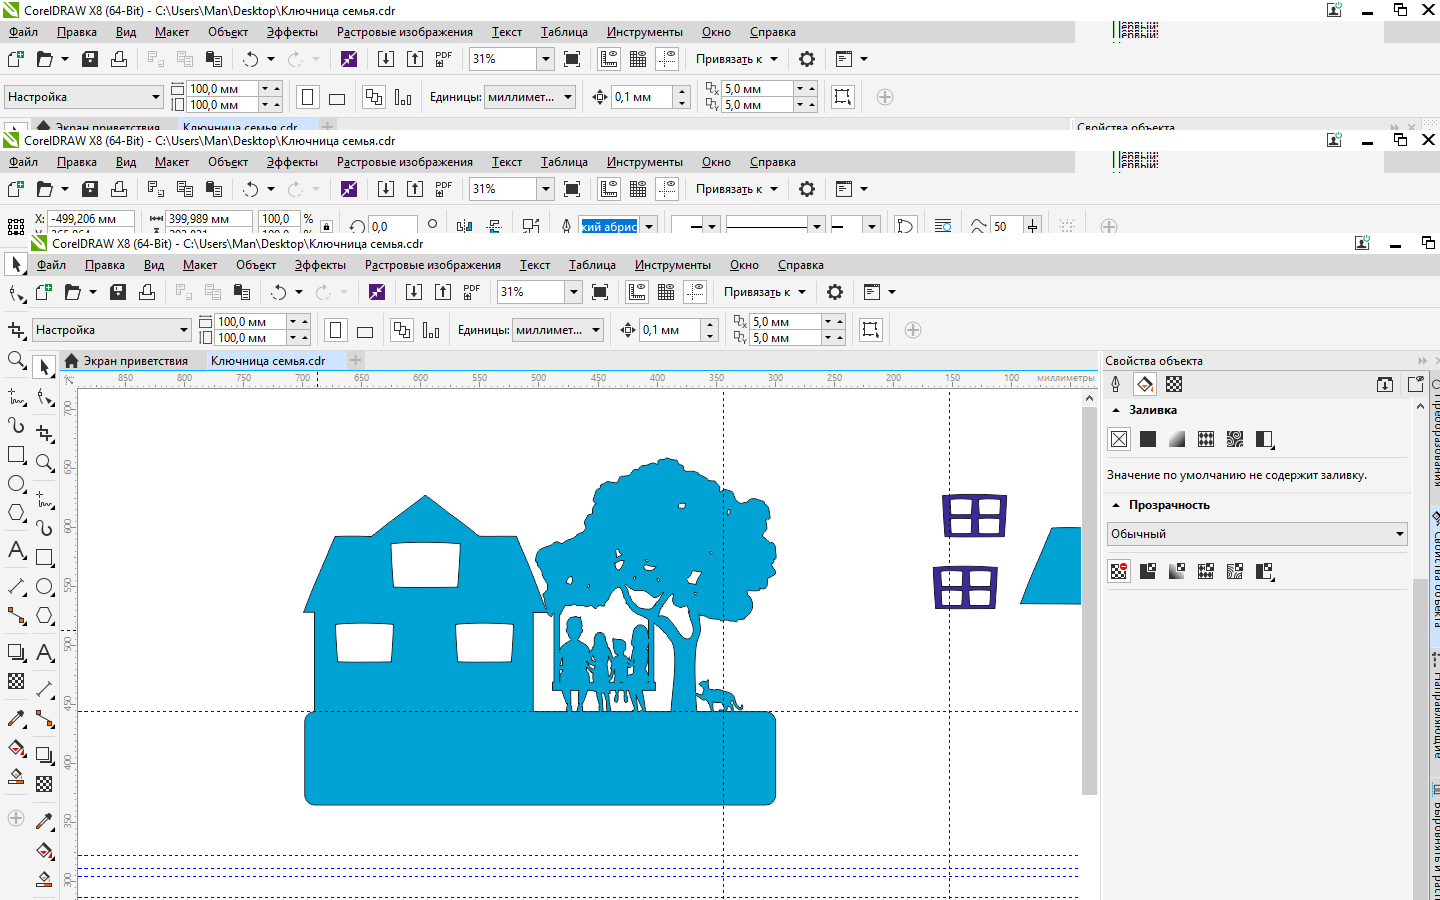This screenshot has width=1440, height=900.
Task: Select Fountain fill under Заливка
Action: pyautogui.click(x=1177, y=439)
